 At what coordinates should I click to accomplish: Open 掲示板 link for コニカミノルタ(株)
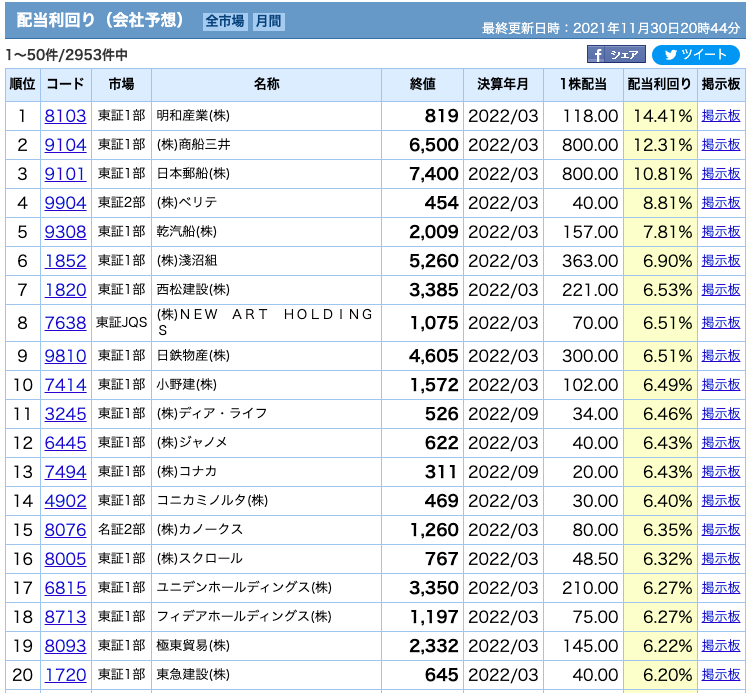(720, 500)
